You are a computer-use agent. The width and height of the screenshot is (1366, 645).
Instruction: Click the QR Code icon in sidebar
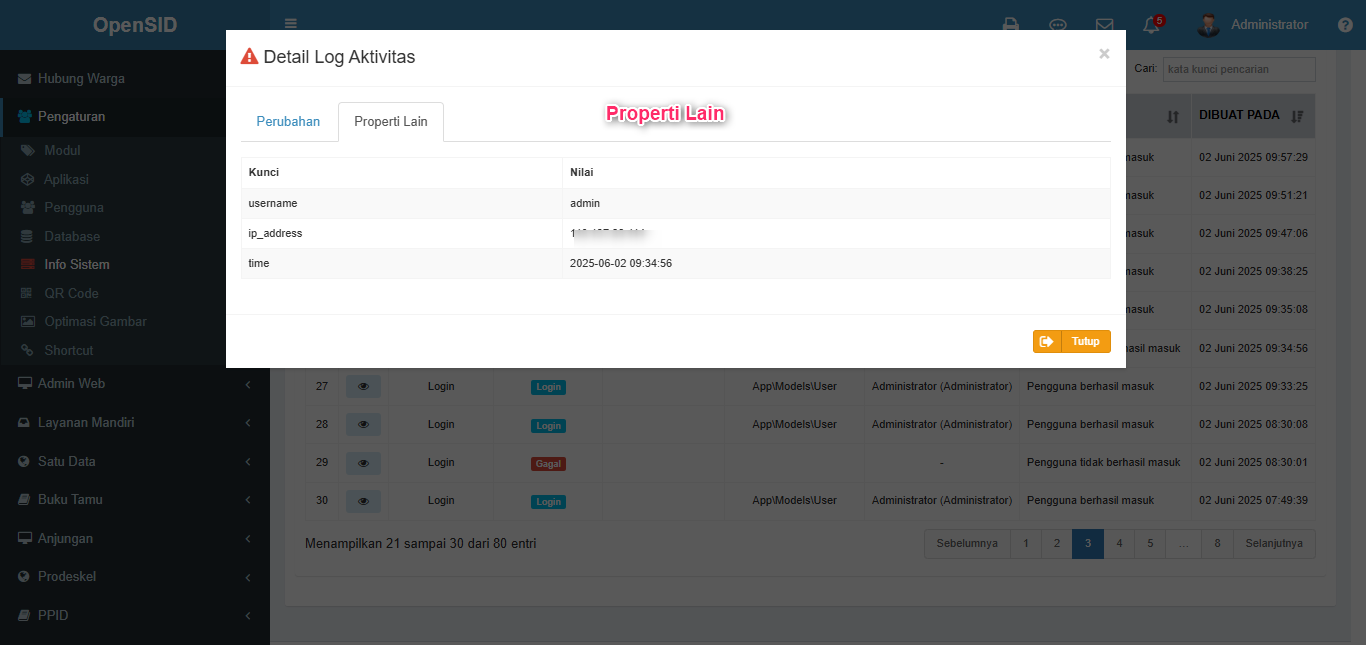click(x=27, y=293)
